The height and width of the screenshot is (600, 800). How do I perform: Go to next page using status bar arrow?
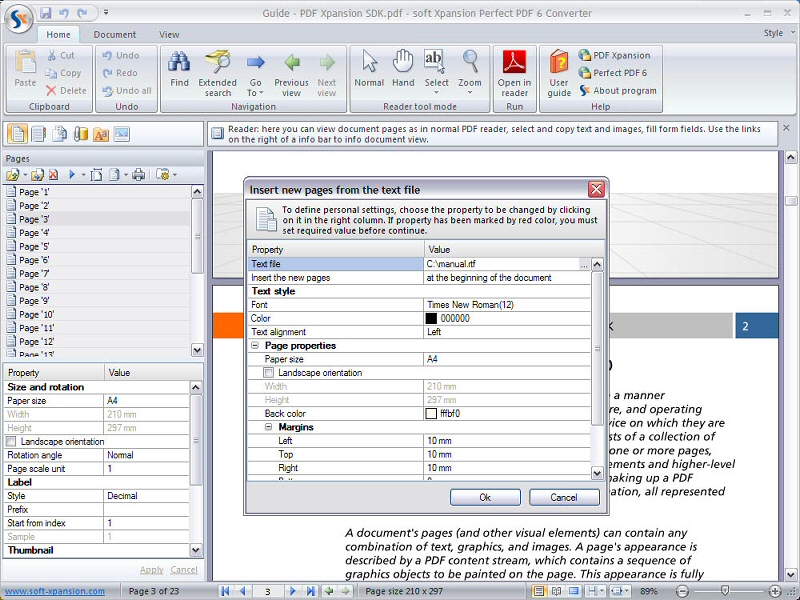(293, 591)
